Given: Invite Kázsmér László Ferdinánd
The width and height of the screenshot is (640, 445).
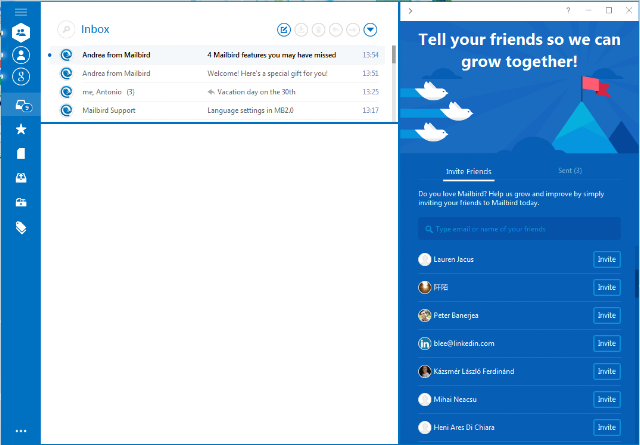Looking at the screenshot, I should pos(607,371).
